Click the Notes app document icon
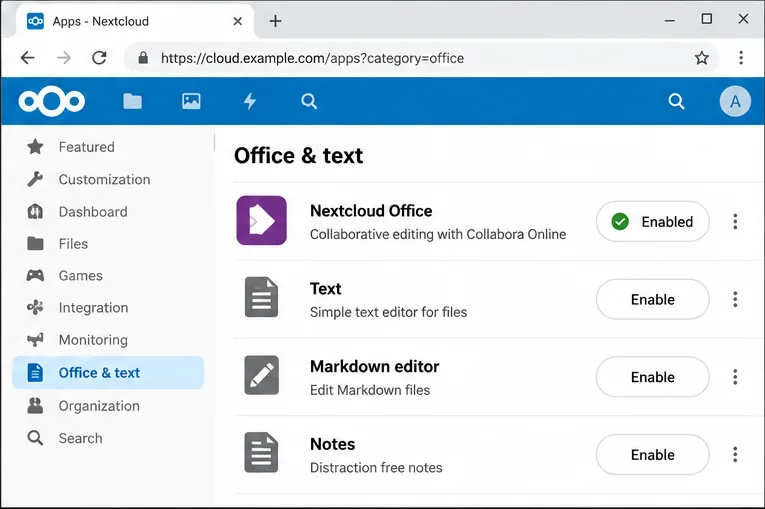Image resolution: width=765 pixels, height=509 pixels. [x=262, y=452]
